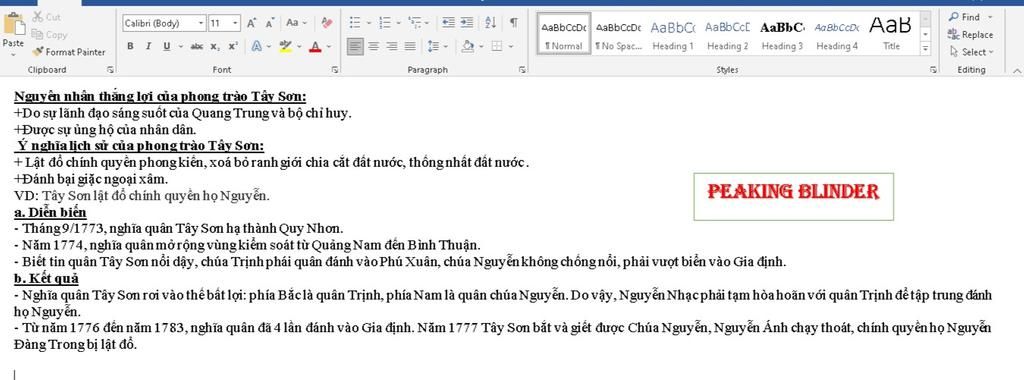The height and width of the screenshot is (380, 1024).
Task: Activate the Format Painter tool
Action: (68, 52)
